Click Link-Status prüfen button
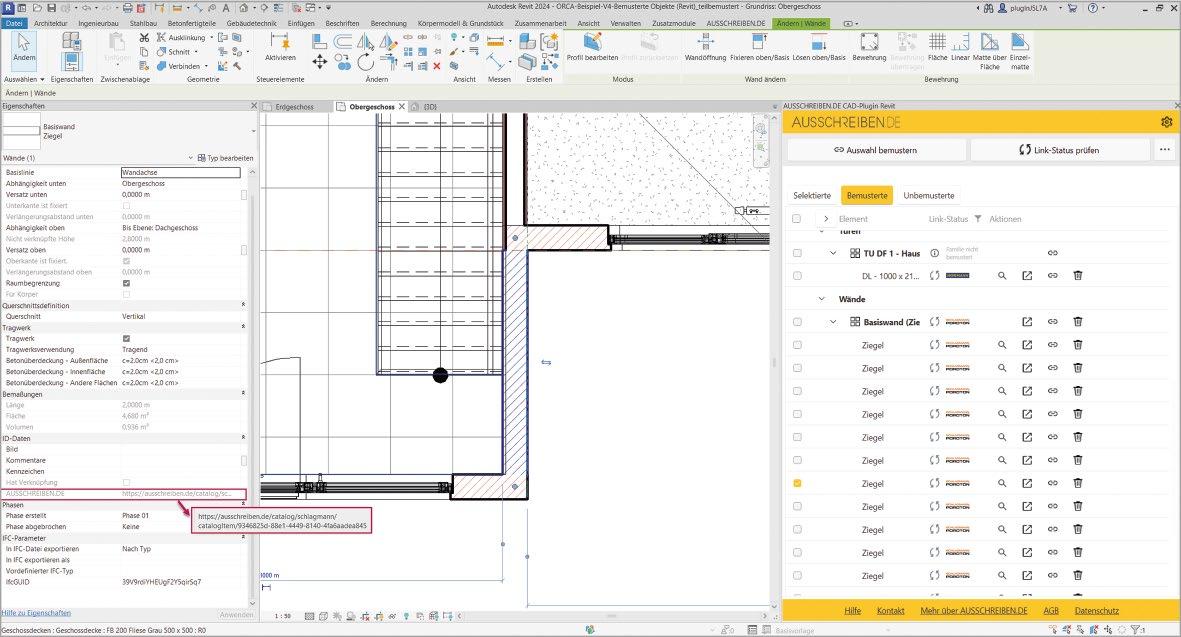This screenshot has width=1181, height=637. point(1060,150)
